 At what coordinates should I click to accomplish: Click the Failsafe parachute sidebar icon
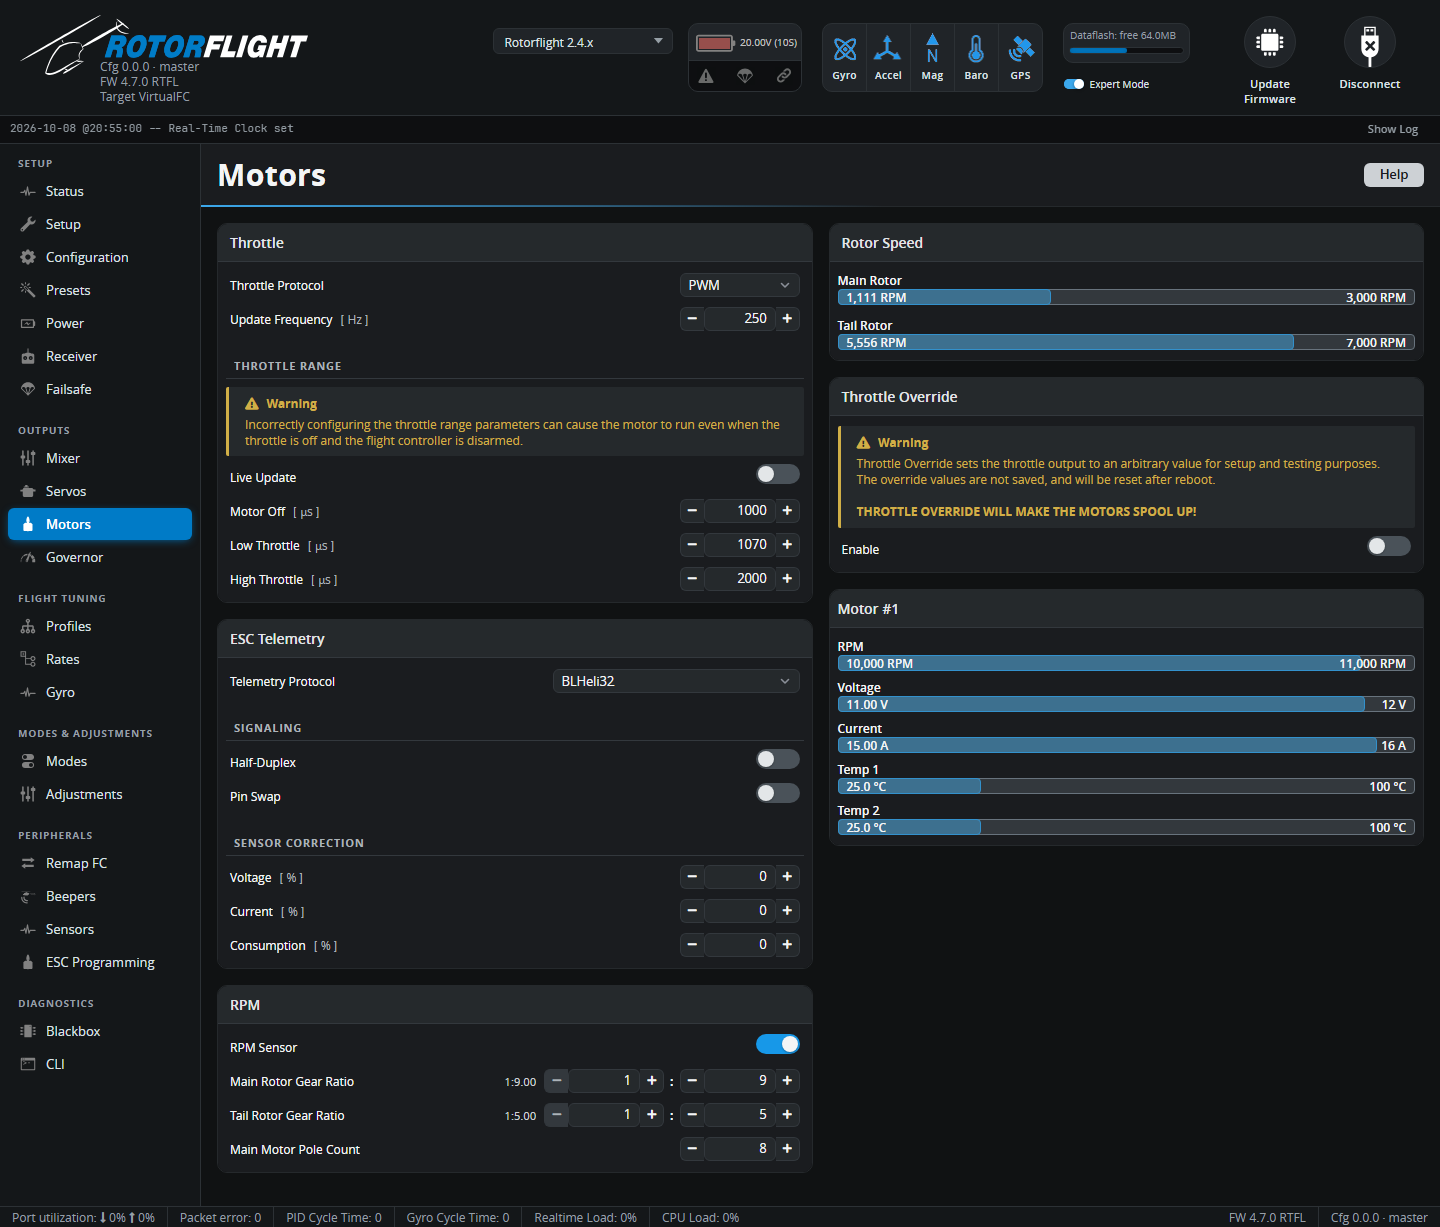[x=28, y=389]
